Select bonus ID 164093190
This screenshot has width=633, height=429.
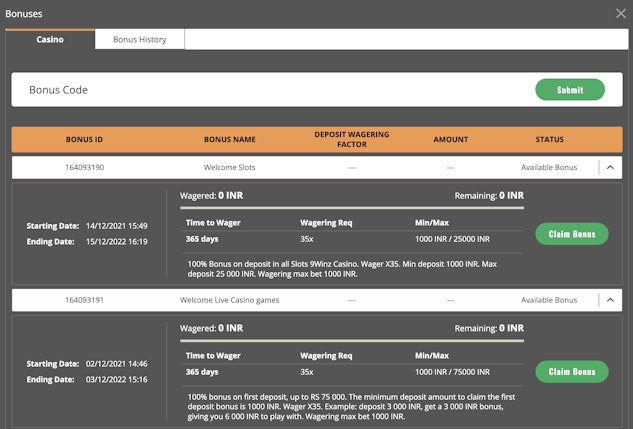point(85,167)
